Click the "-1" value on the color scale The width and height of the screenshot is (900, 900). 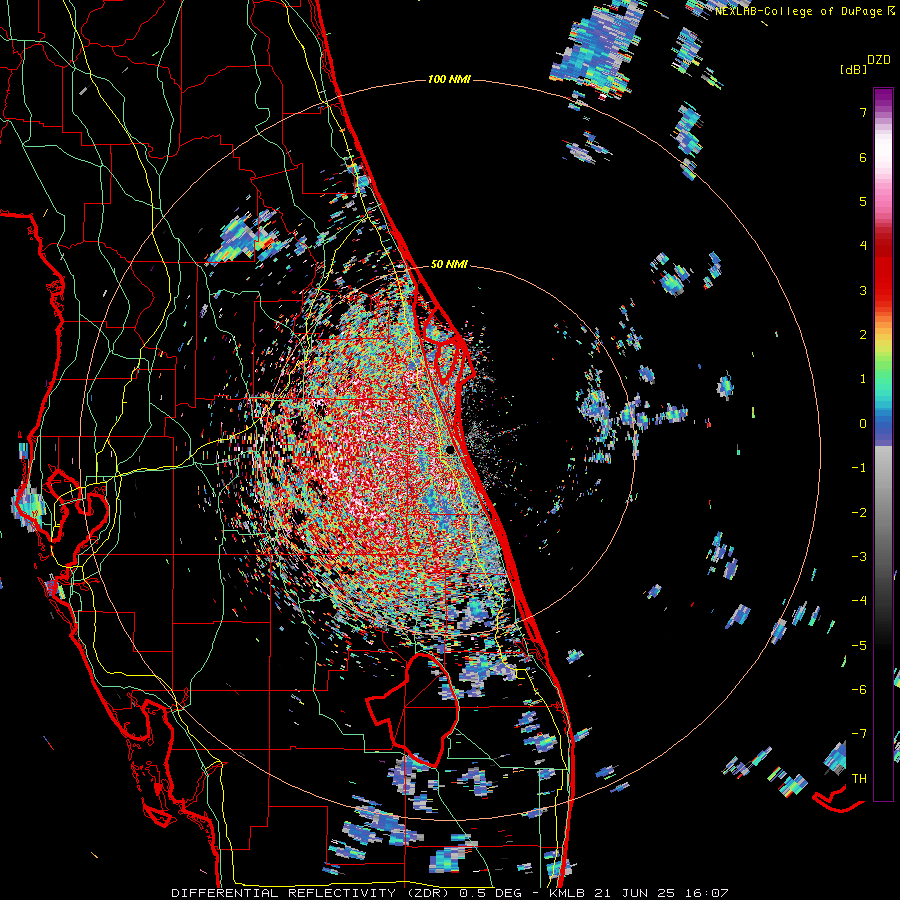(859, 468)
